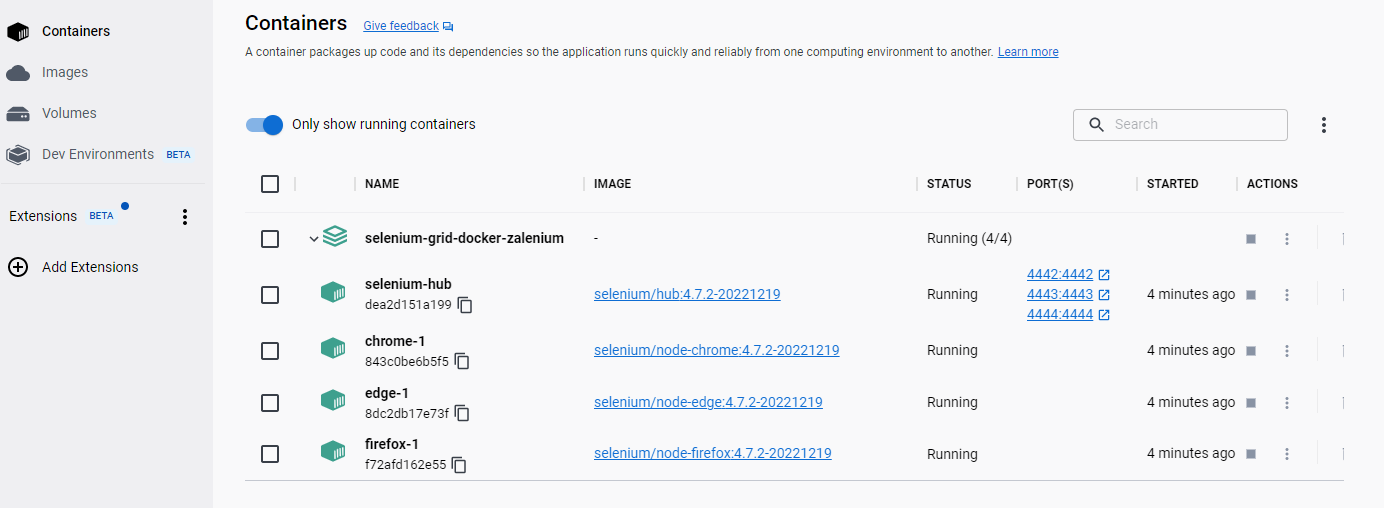Screen dimensions: 1384x508
Task: Open Extensions three-dot menu
Action: click(x=184, y=217)
